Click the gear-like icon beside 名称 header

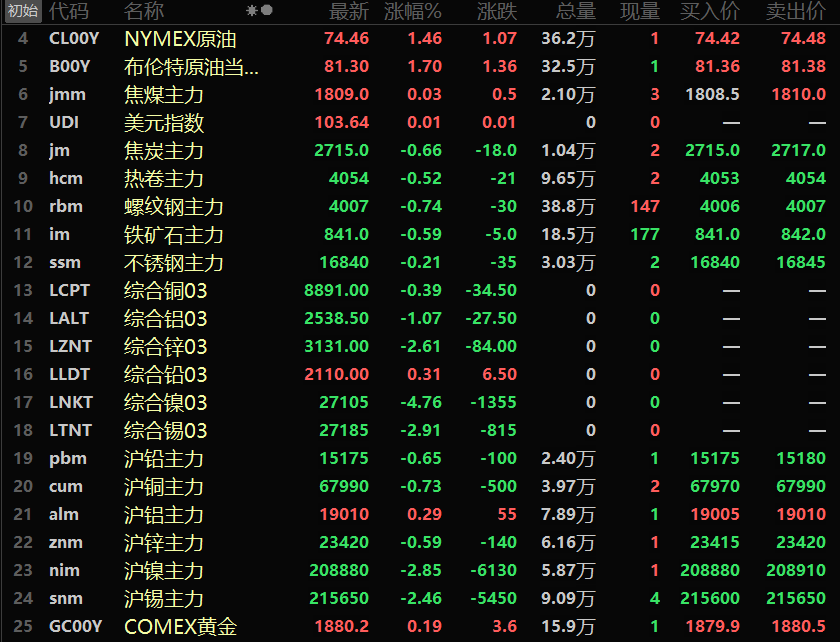tap(252, 11)
